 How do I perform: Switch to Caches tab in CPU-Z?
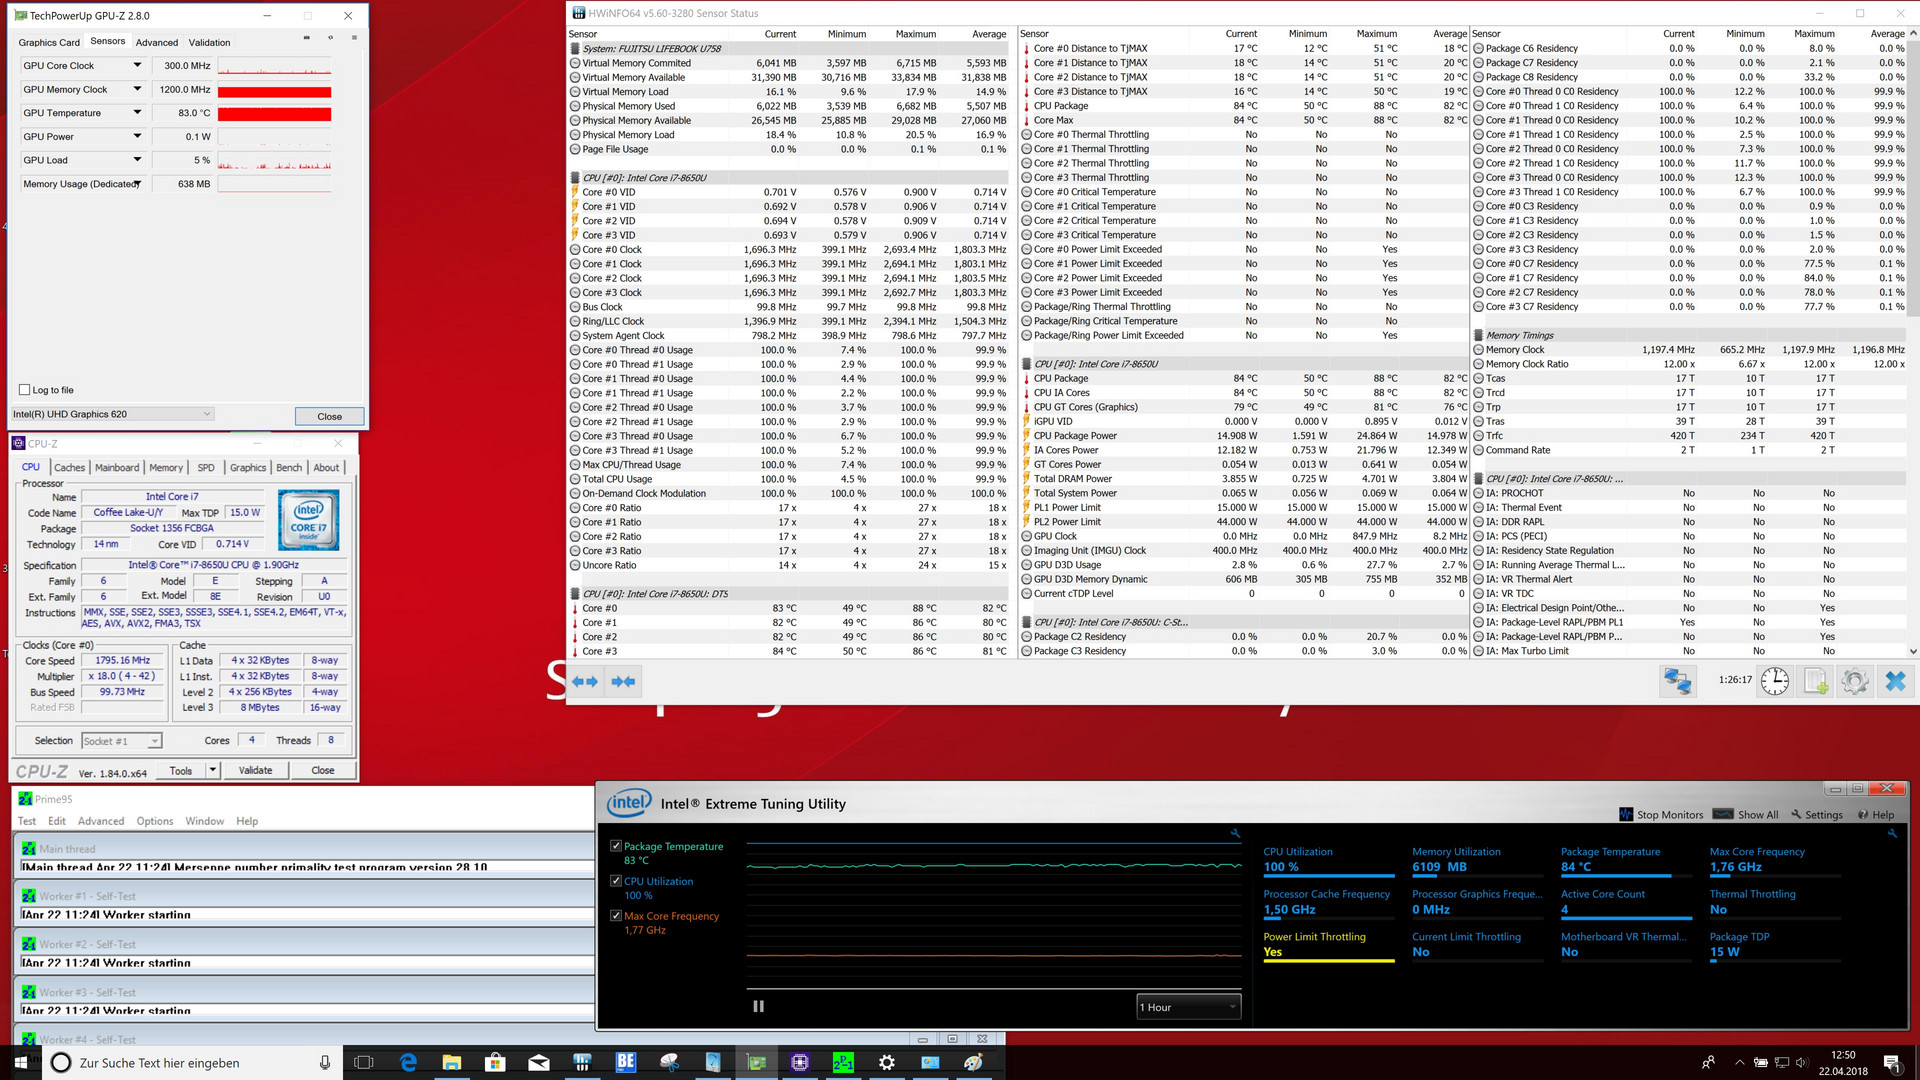(x=69, y=468)
